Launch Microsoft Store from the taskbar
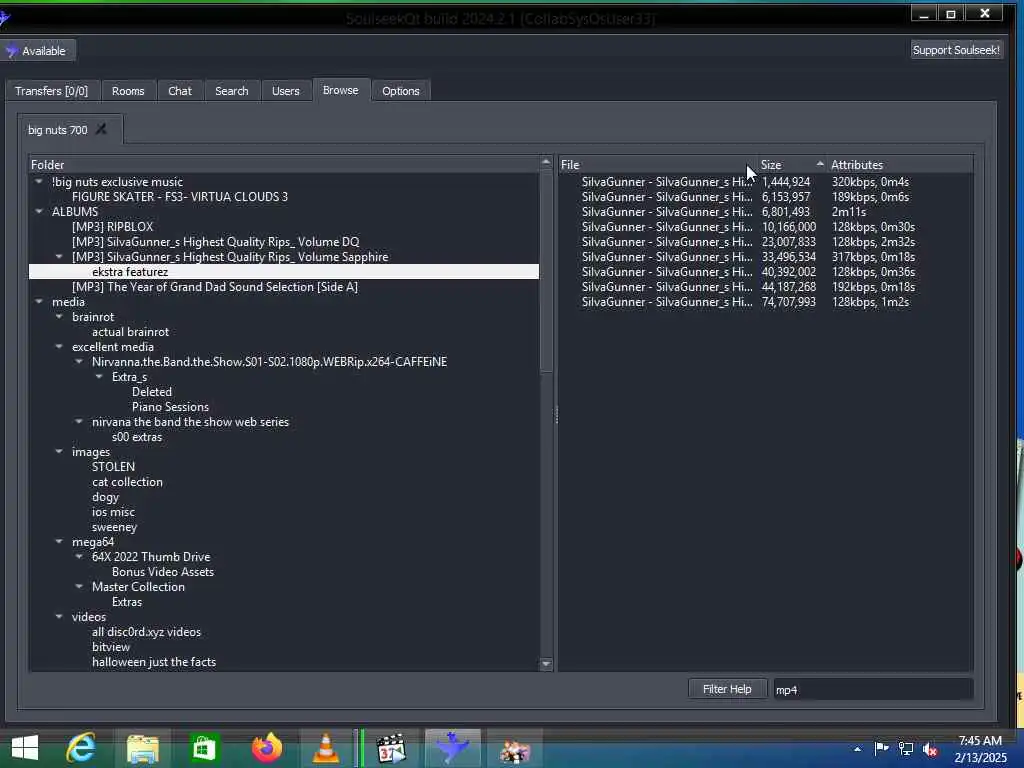The height and width of the screenshot is (768, 1024). coord(204,748)
